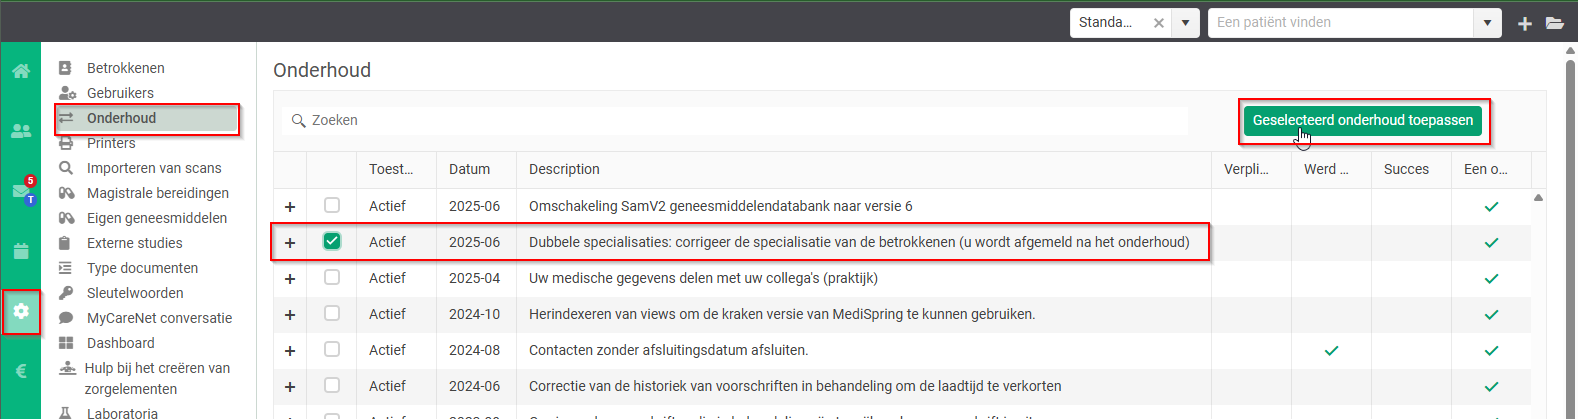
Task: Open the euro billing icon in the sidebar
Action: tap(21, 371)
